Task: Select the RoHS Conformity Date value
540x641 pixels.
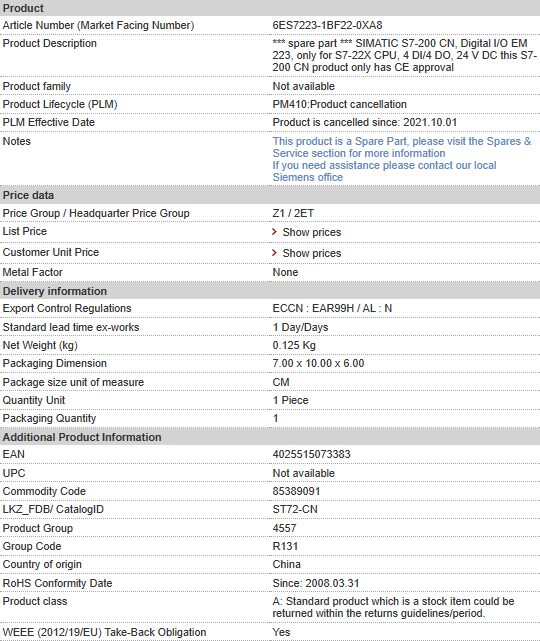Action: 316,583
